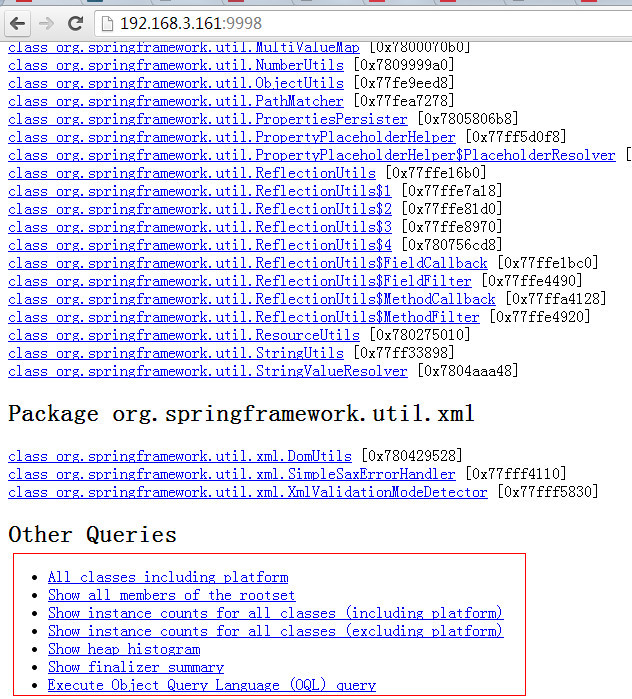
Task: Show the finalizer summary
Action: click(136, 667)
